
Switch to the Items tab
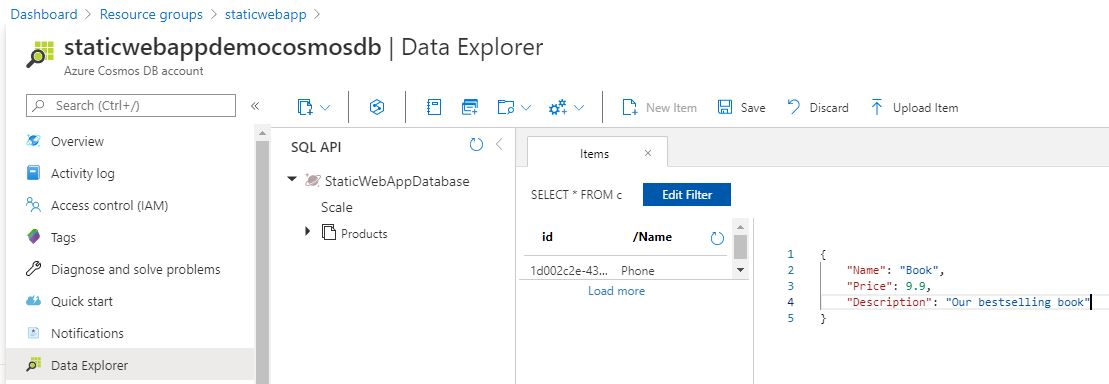coord(594,153)
